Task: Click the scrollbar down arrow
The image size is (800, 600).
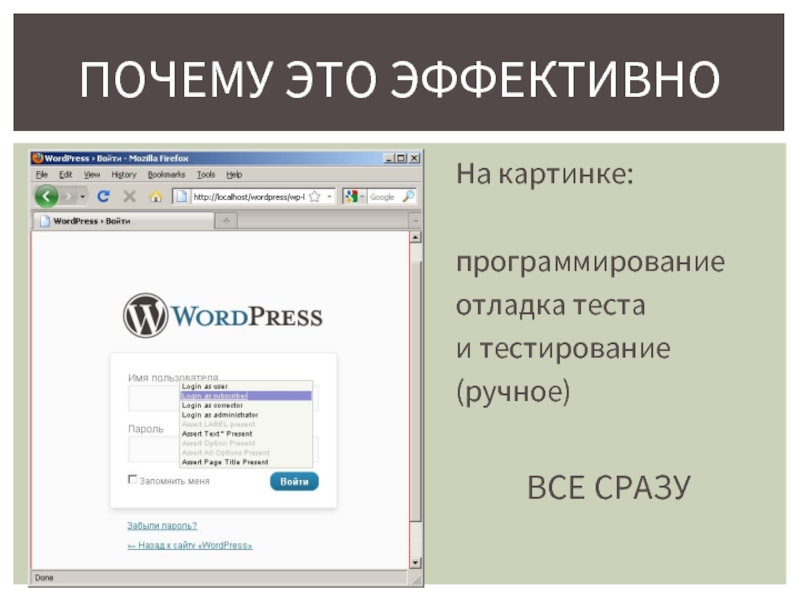Action: pos(415,563)
